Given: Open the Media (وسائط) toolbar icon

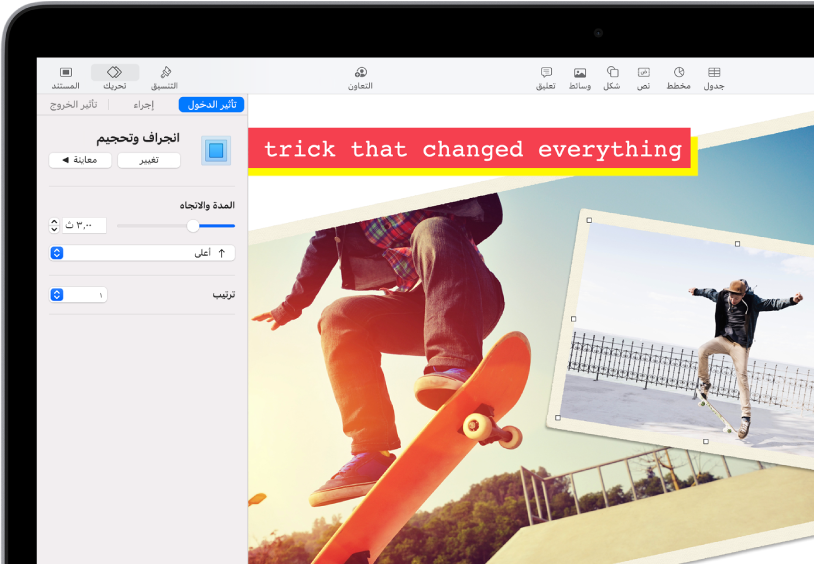Looking at the screenshot, I should 580,78.
